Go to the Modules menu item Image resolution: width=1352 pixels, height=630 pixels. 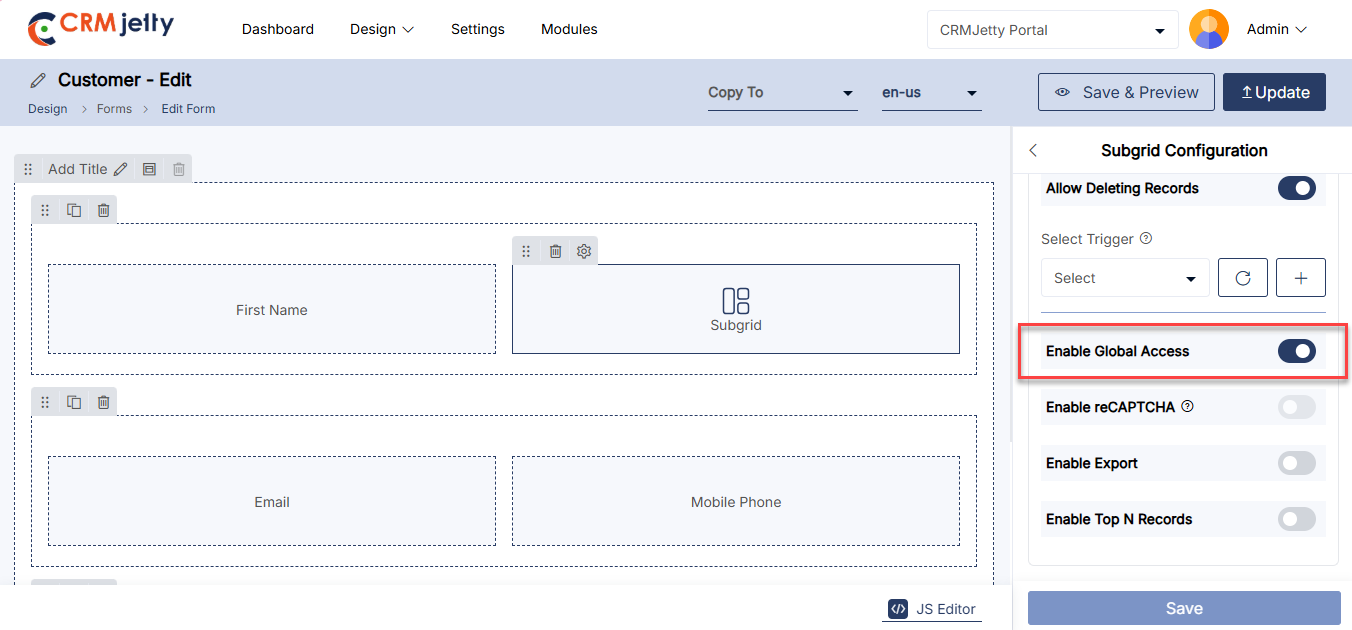click(569, 30)
